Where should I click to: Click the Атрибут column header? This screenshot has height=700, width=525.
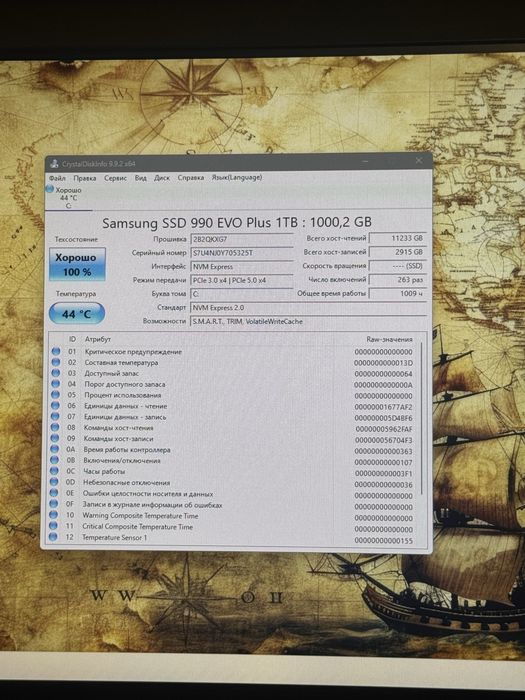pos(98,339)
